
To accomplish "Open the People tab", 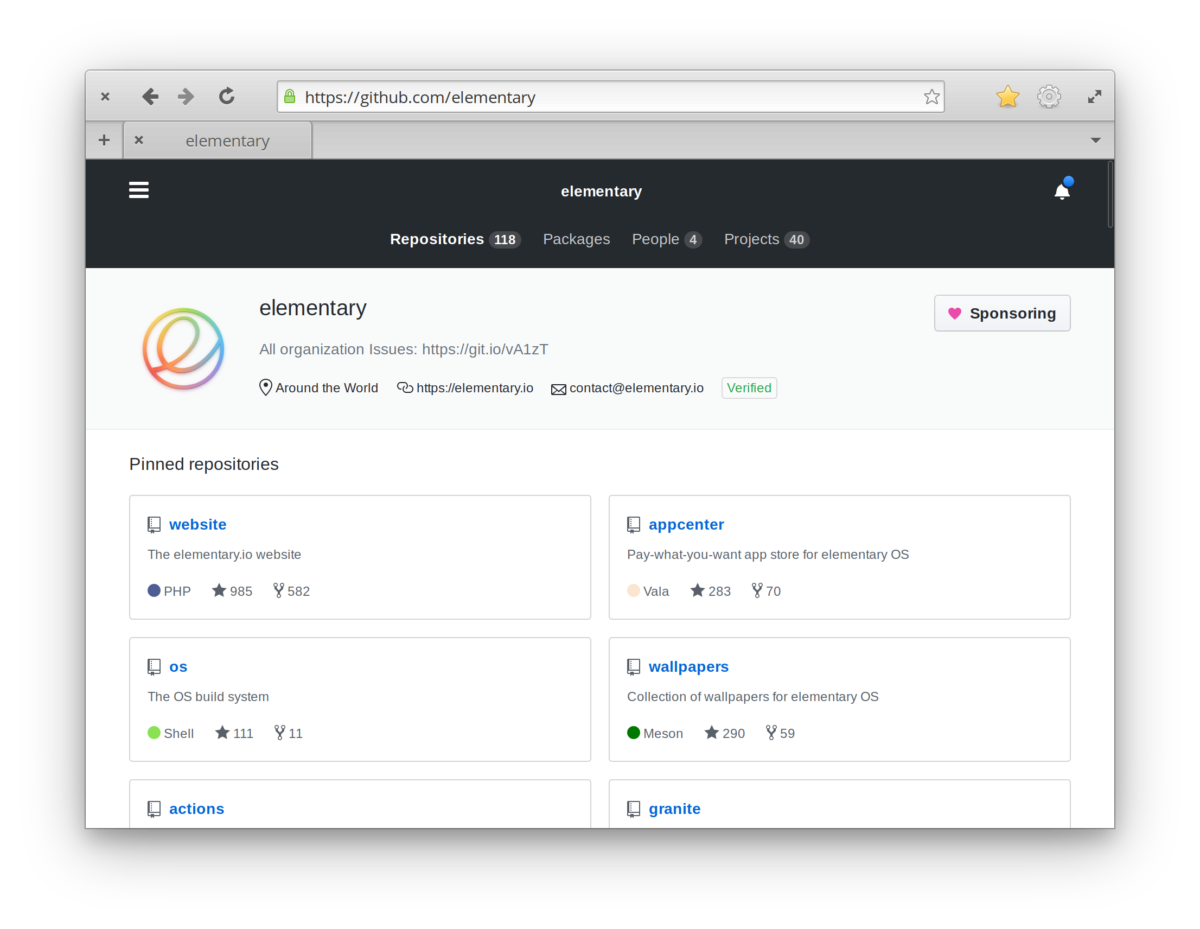I will [667, 239].
